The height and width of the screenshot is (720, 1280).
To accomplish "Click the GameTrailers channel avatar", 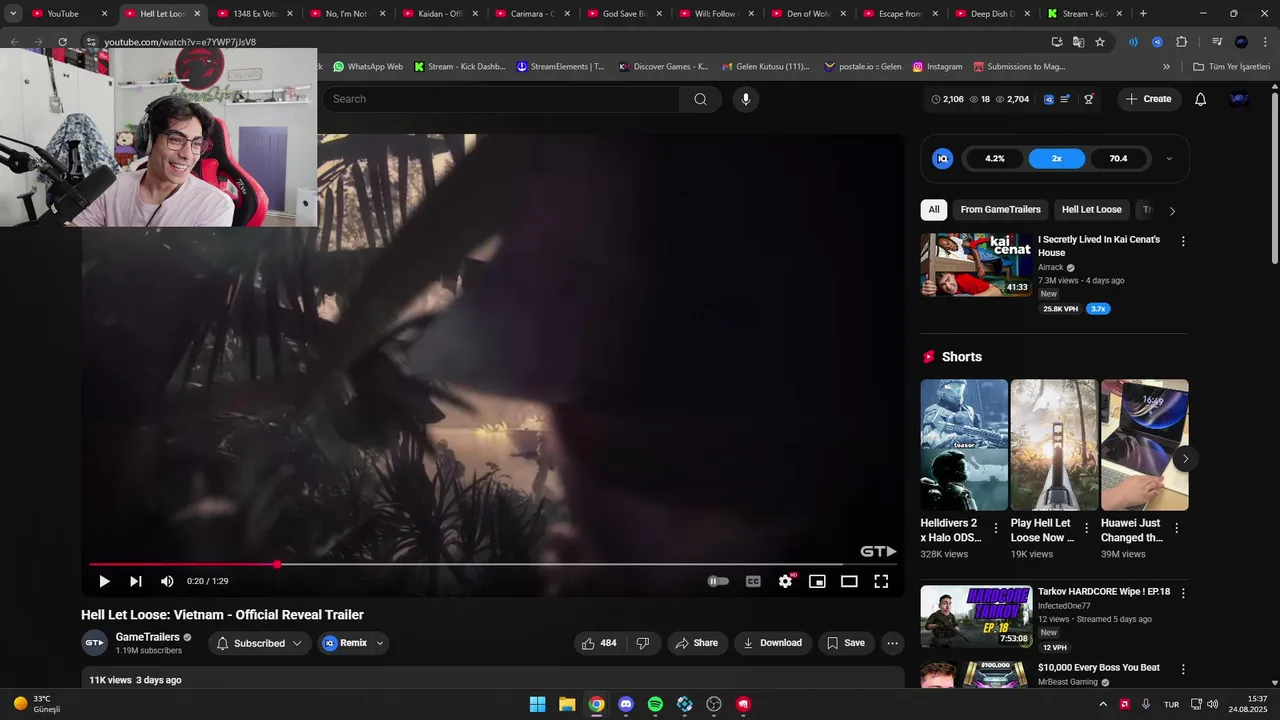I will (94, 643).
